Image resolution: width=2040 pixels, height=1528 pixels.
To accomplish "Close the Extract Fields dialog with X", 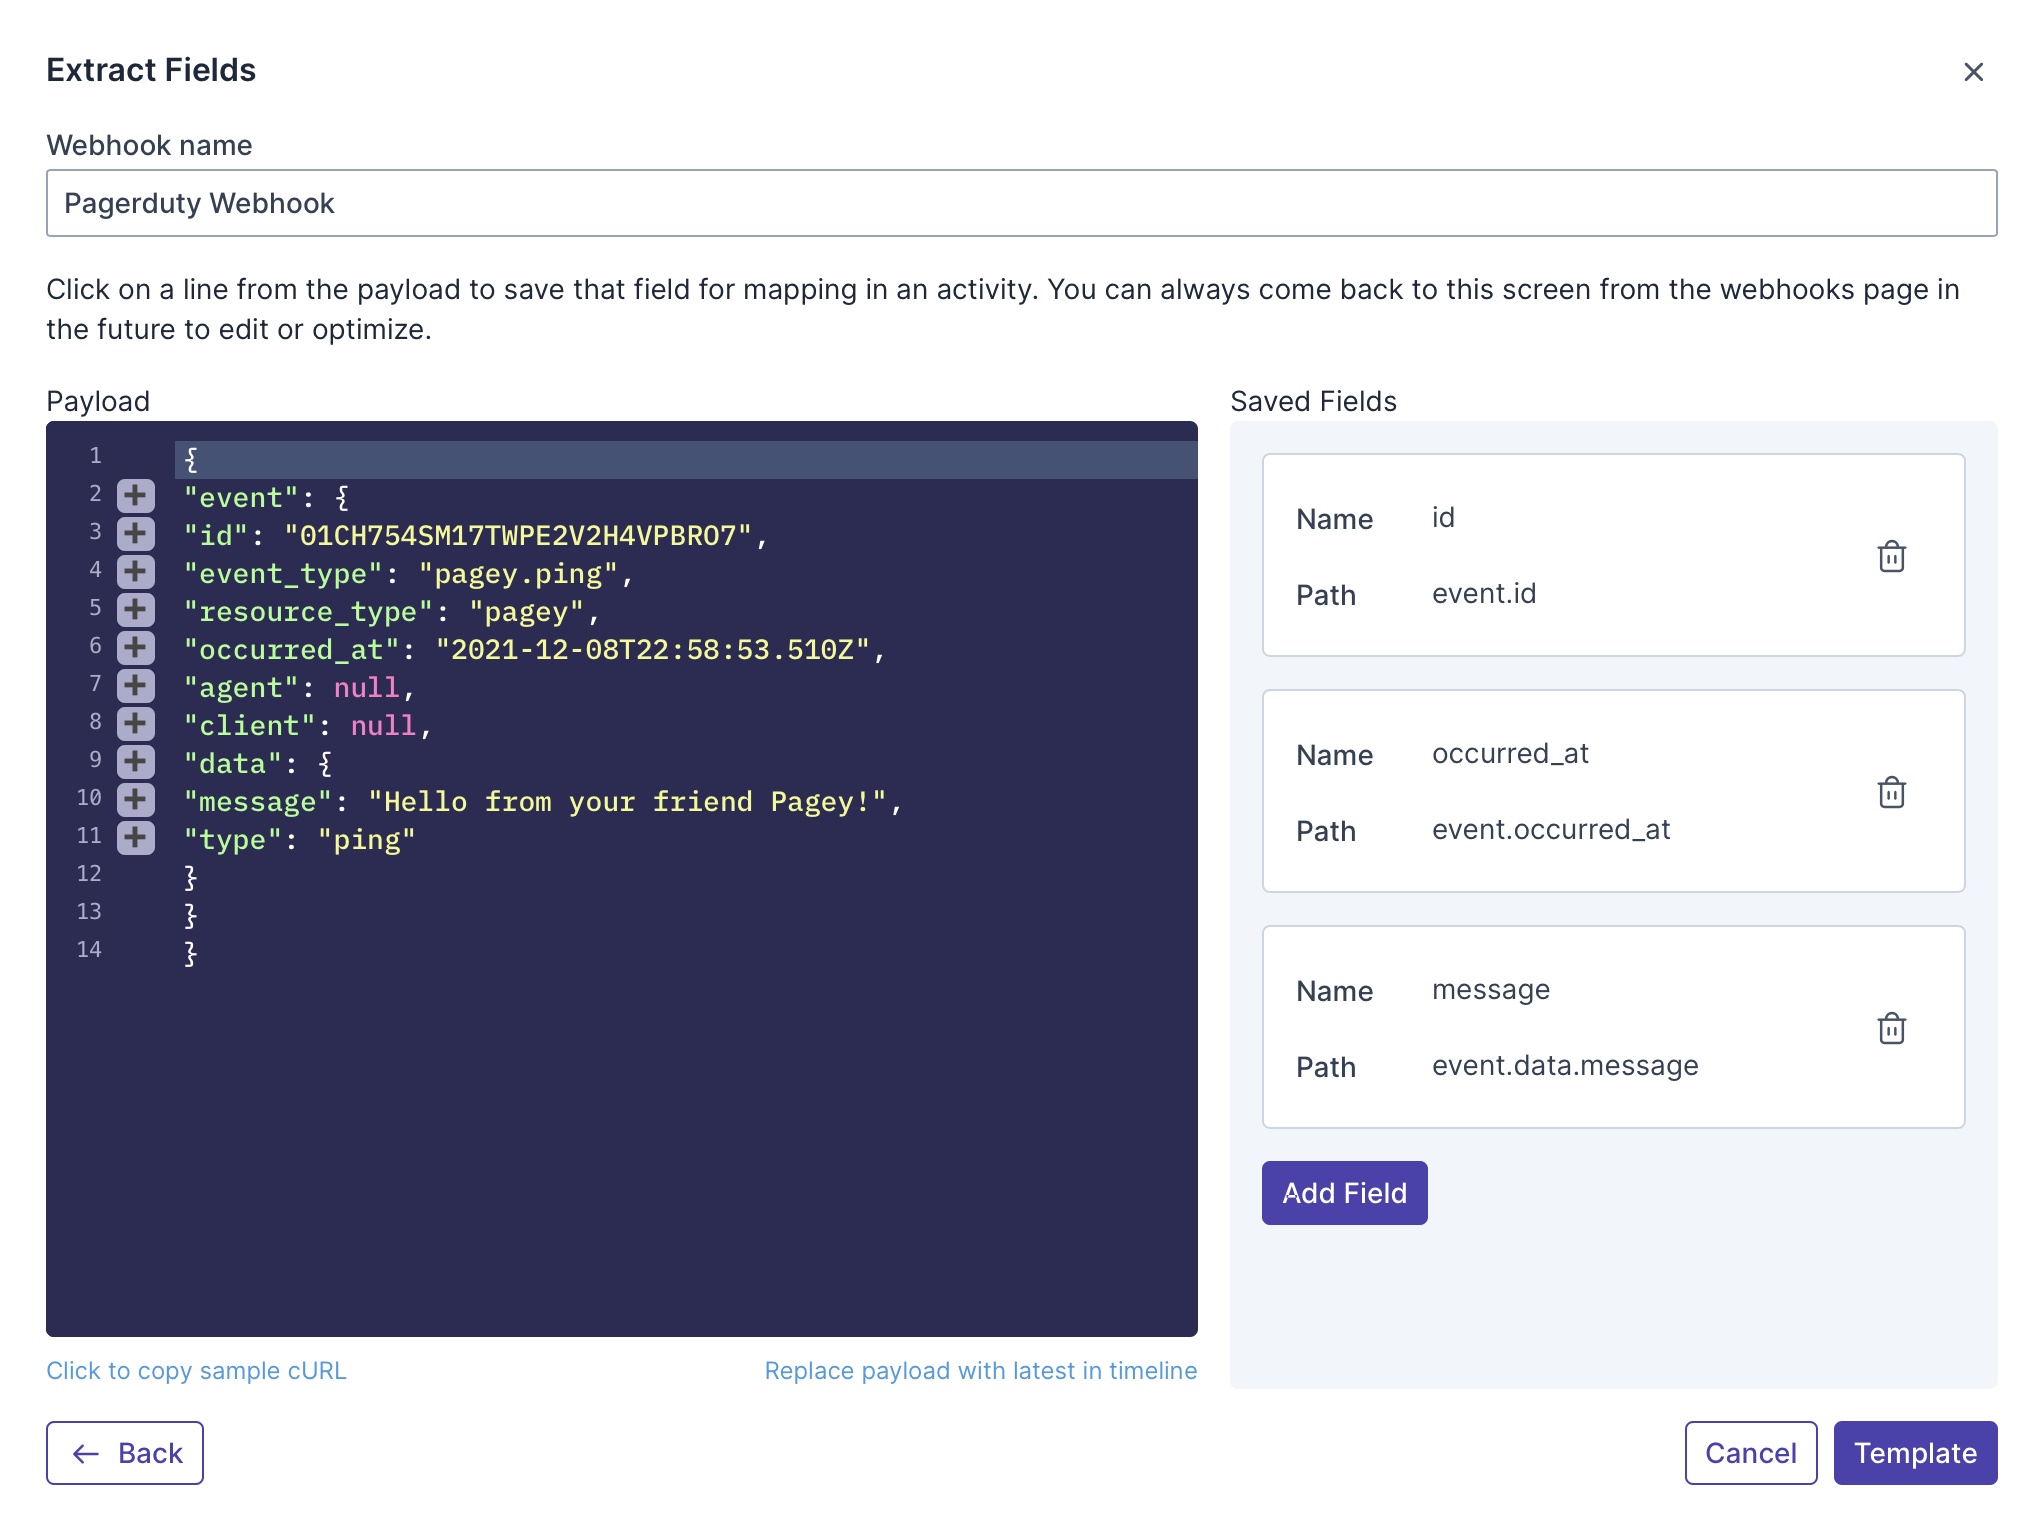I will pos(1972,72).
